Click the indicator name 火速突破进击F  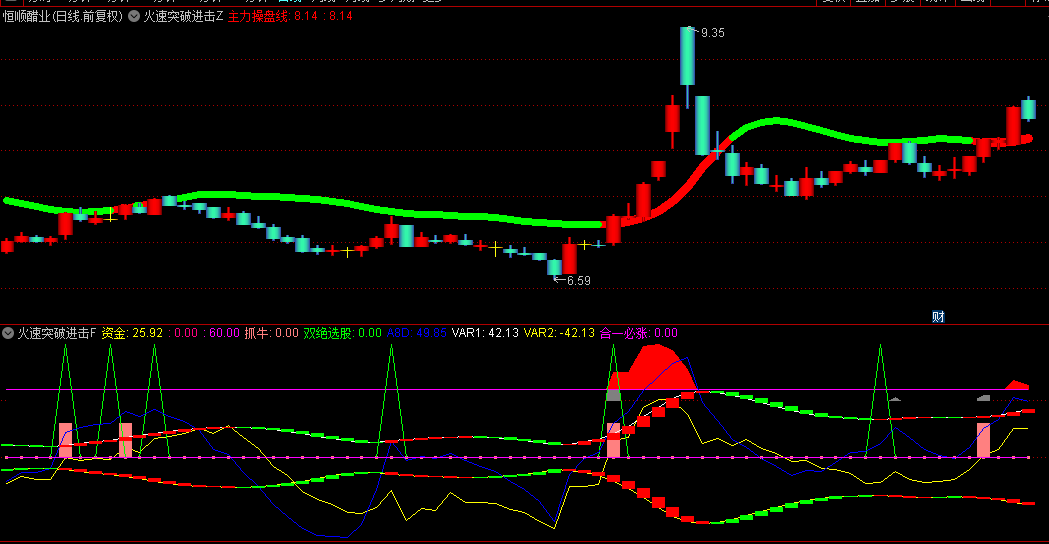tap(57, 333)
